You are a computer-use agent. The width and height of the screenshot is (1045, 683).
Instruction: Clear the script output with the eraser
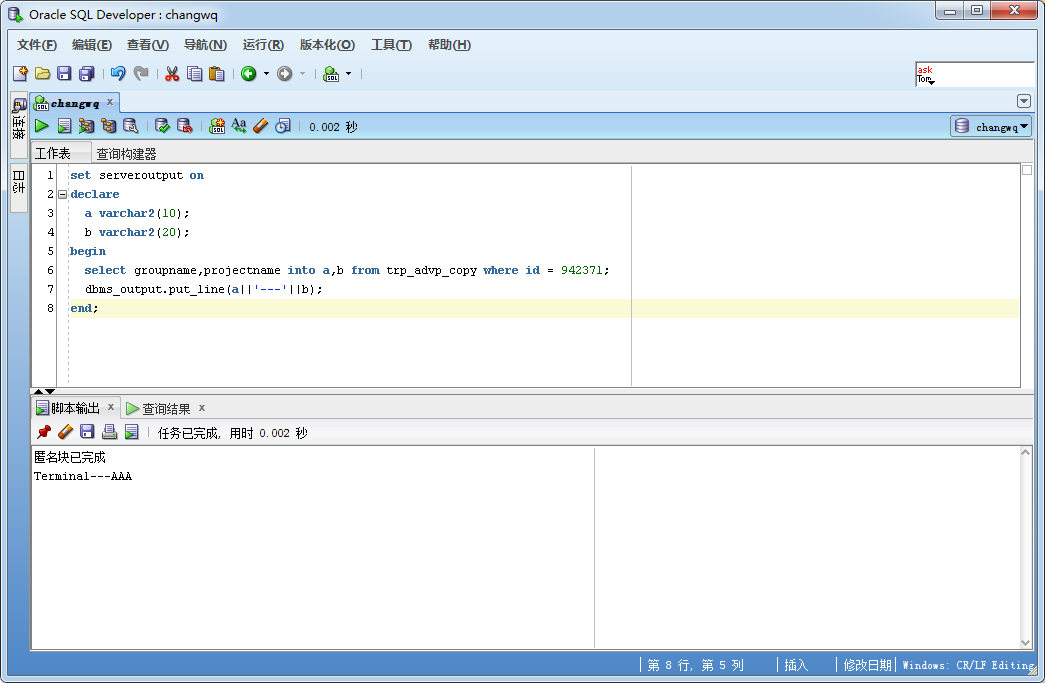click(65, 432)
